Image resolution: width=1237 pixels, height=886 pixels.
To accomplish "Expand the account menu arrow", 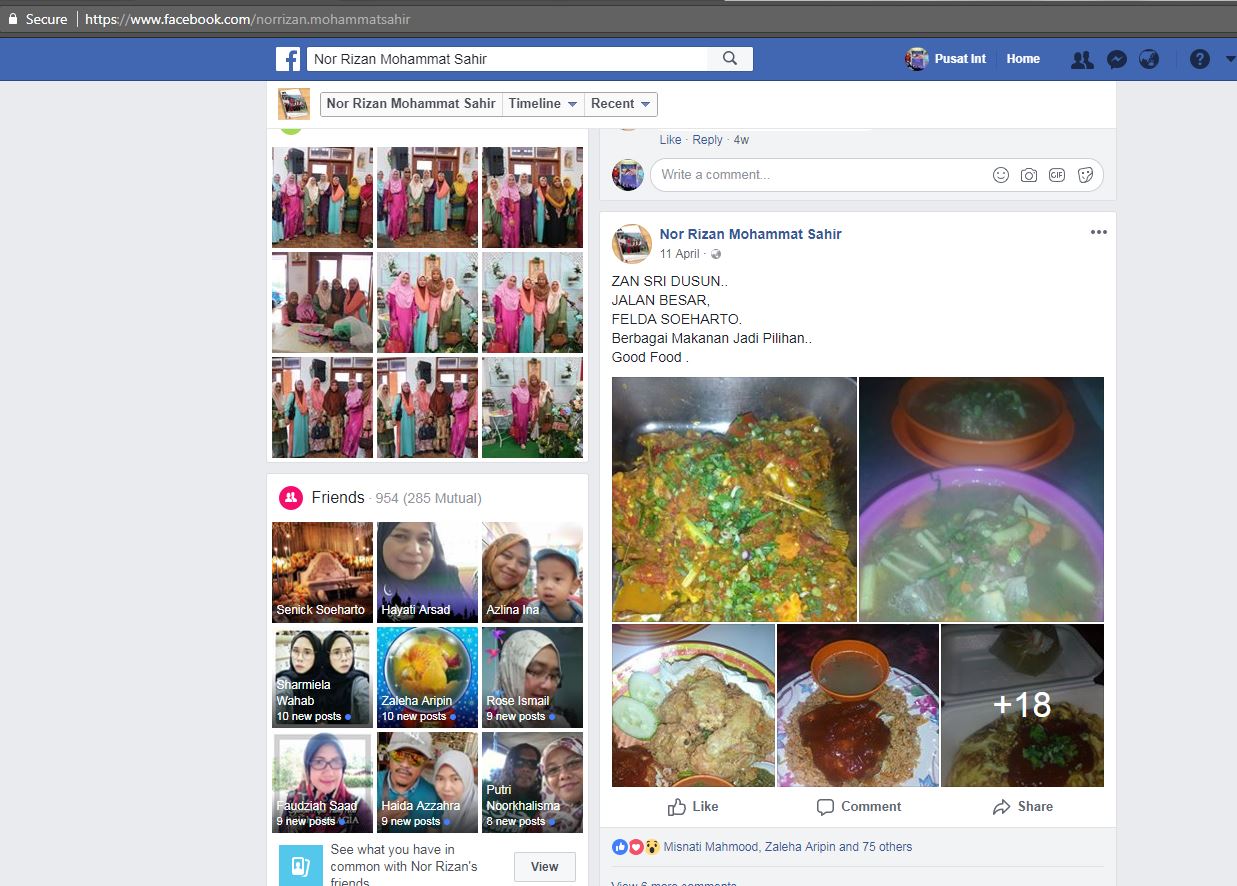I will 1230,59.
